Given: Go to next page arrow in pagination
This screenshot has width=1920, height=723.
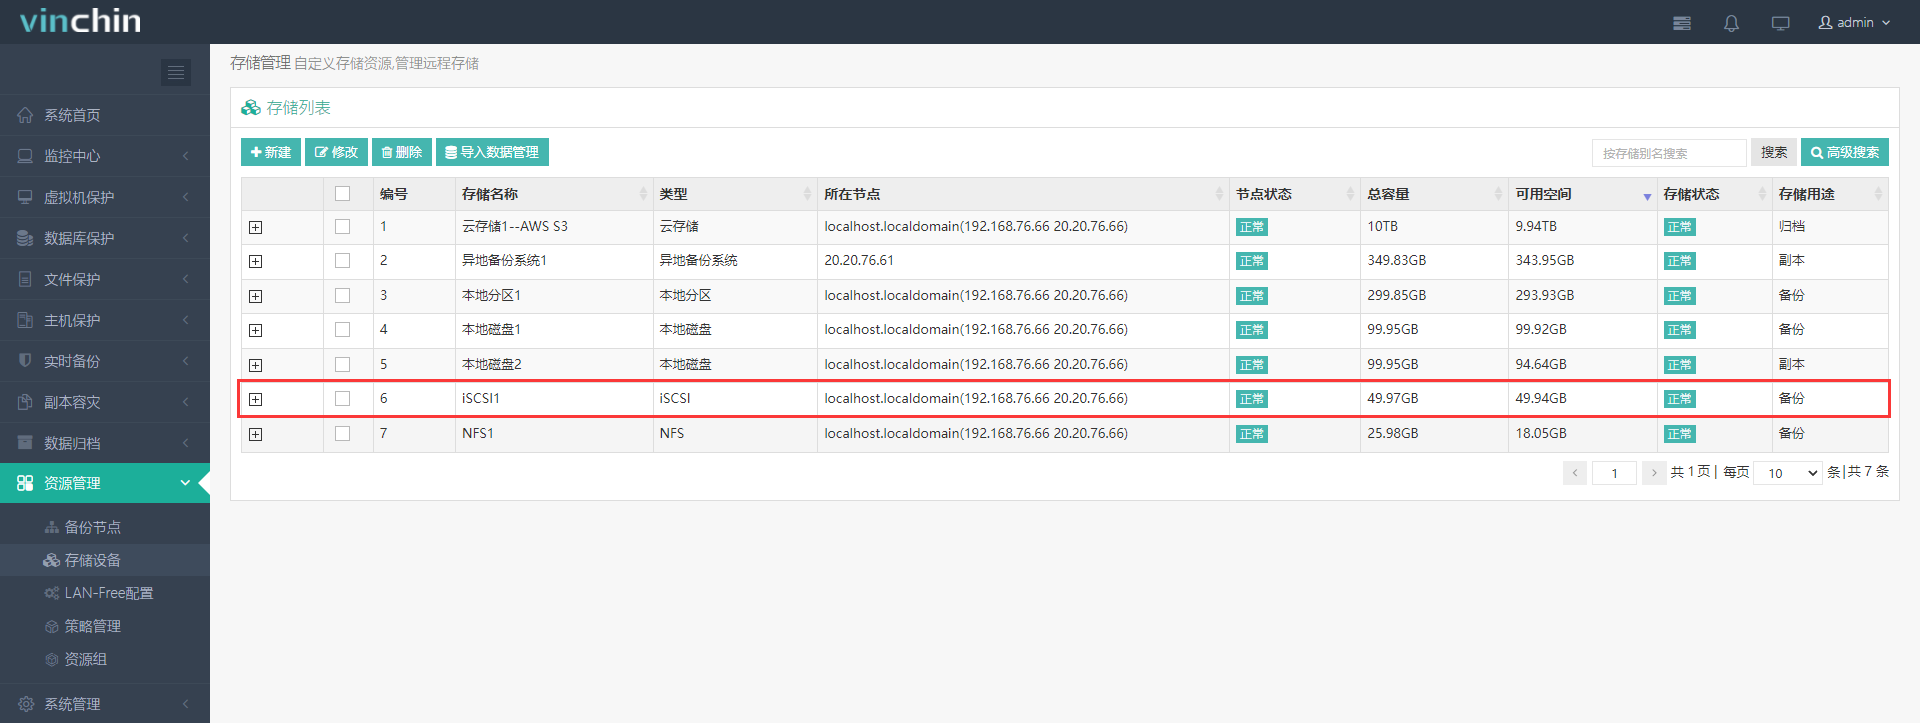Looking at the screenshot, I should point(1654,473).
